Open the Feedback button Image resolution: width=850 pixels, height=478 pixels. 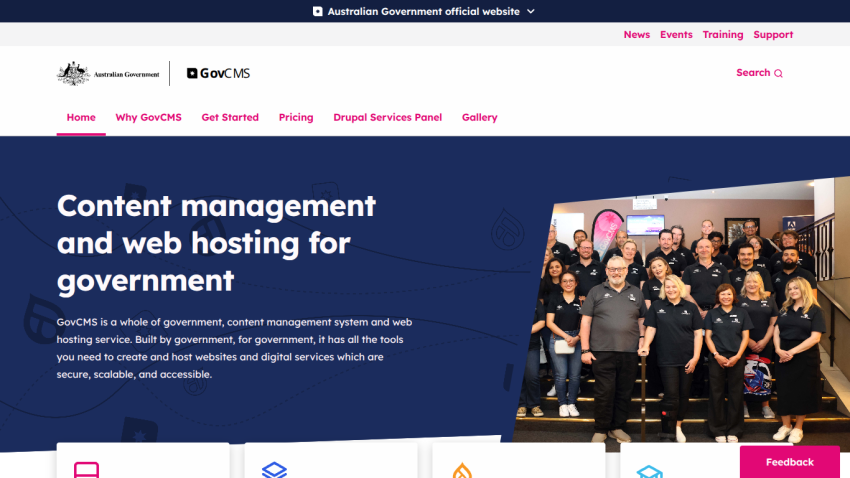(x=789, y=462)
